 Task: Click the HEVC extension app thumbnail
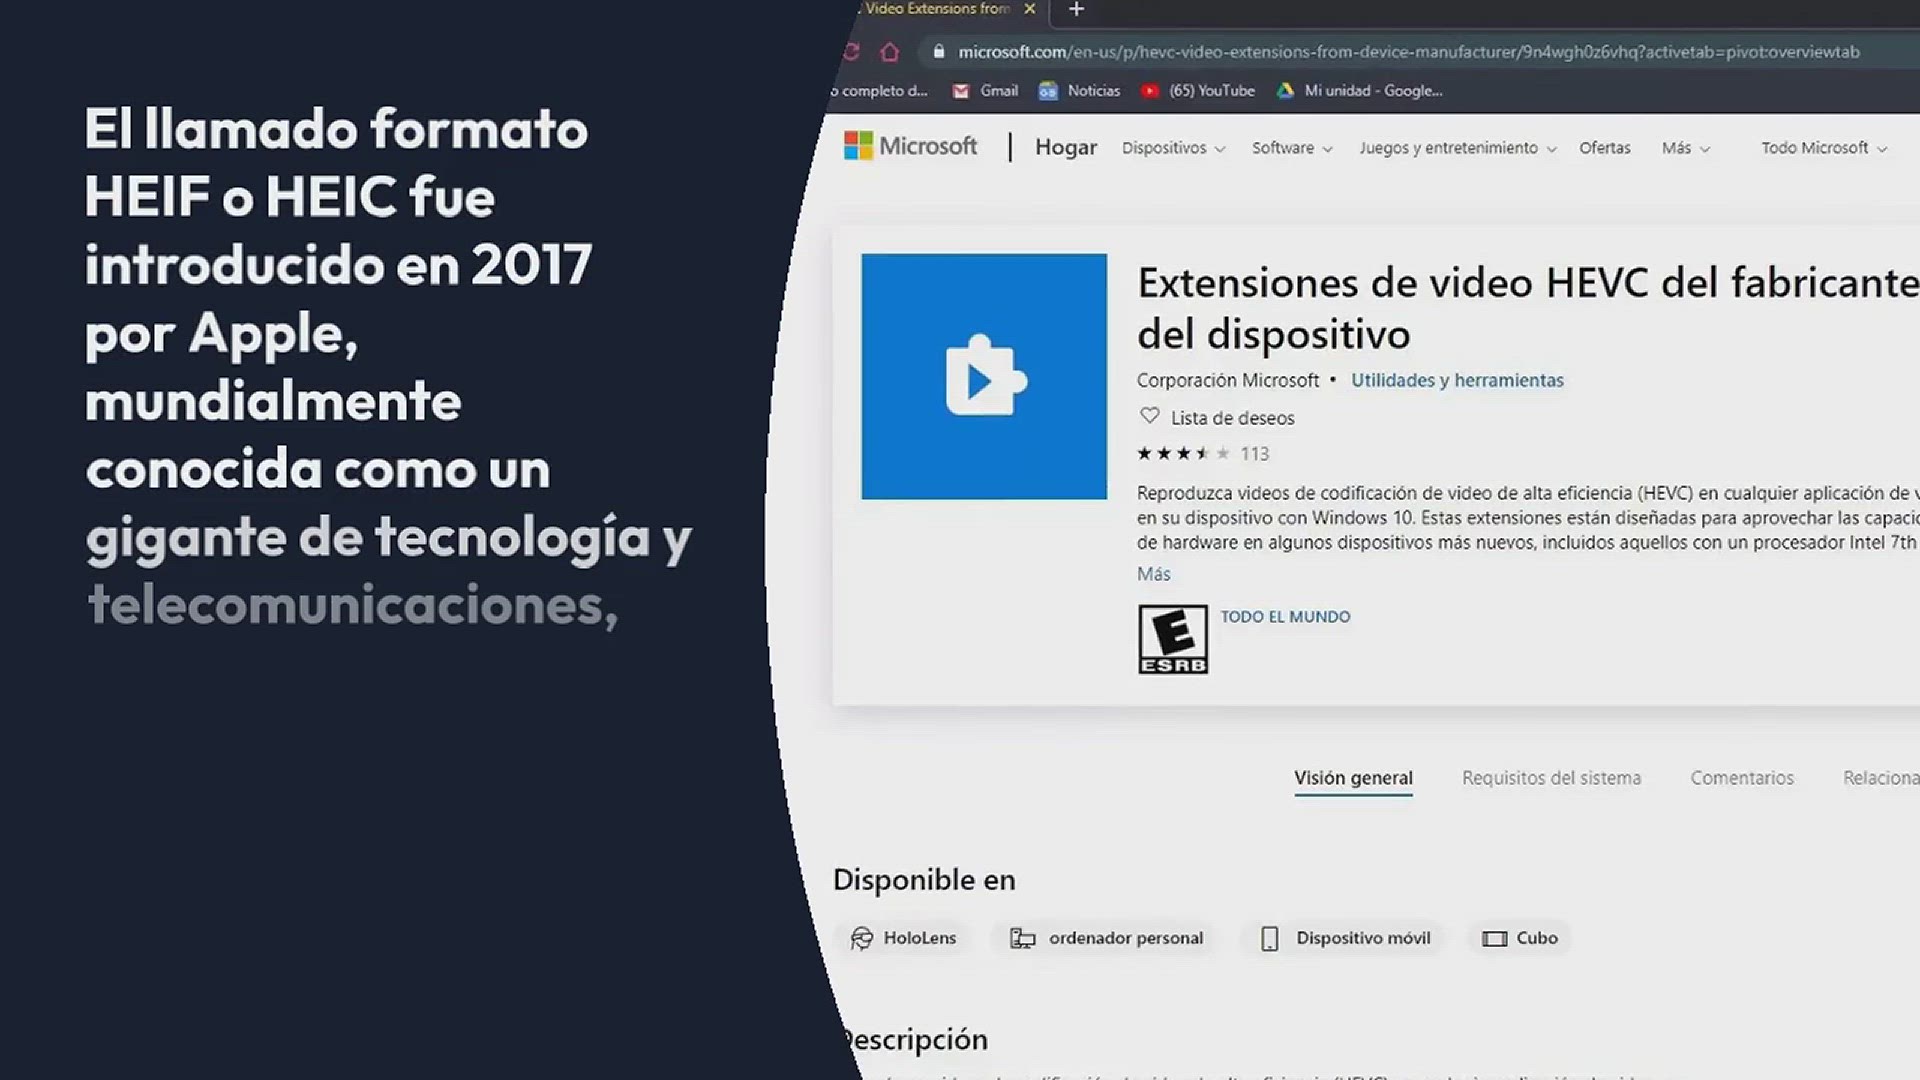[x=984, y=376]
